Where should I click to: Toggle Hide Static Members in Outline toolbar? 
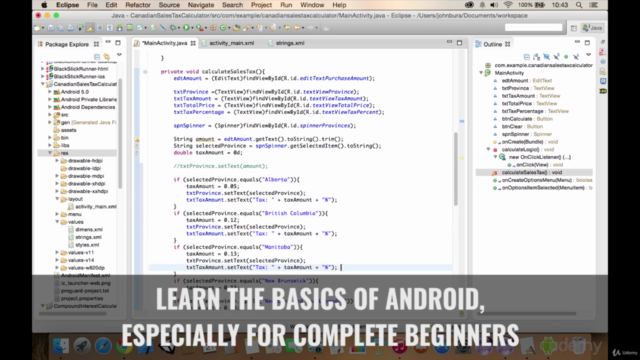coord(556,57)
